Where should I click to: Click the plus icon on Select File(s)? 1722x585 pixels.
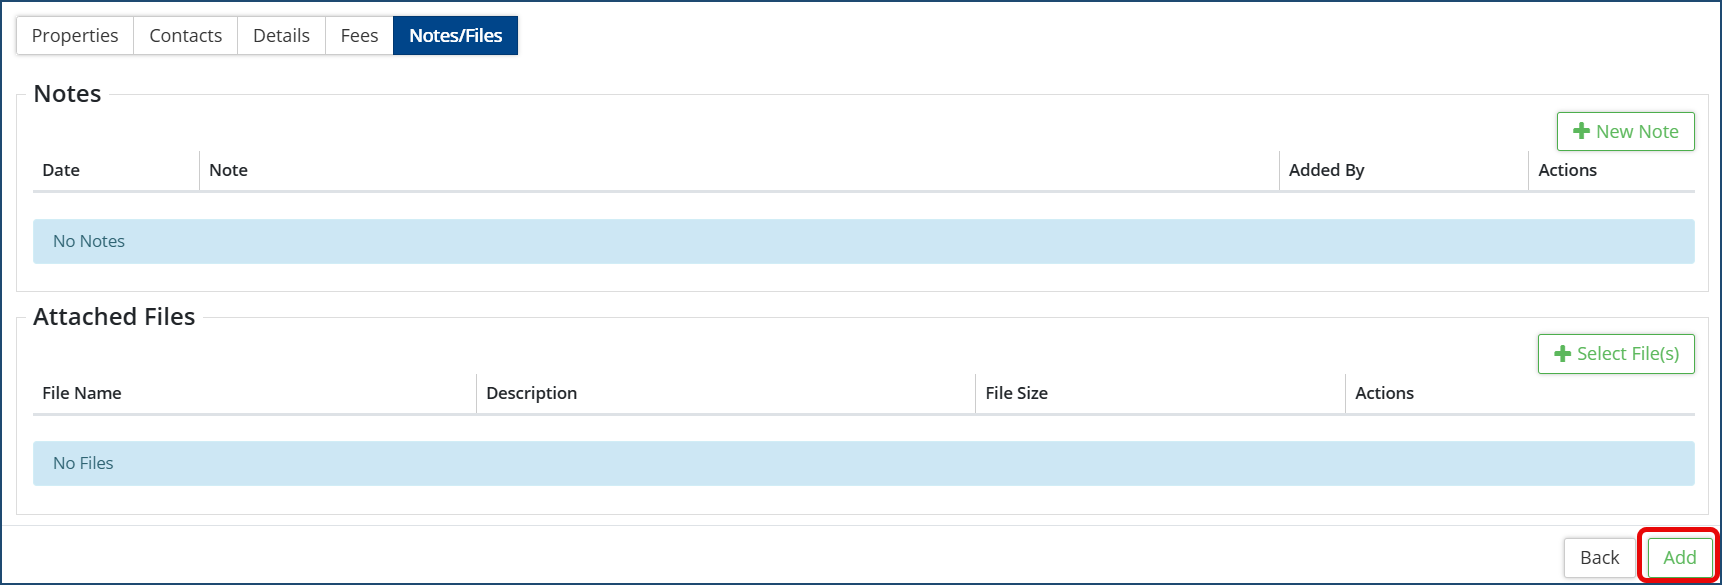point(1562,354)
